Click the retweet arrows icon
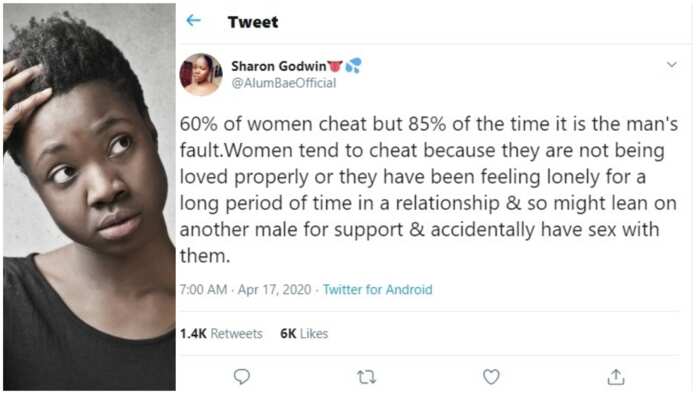Viewport: 700px width, 394px height. coord(367,377)
